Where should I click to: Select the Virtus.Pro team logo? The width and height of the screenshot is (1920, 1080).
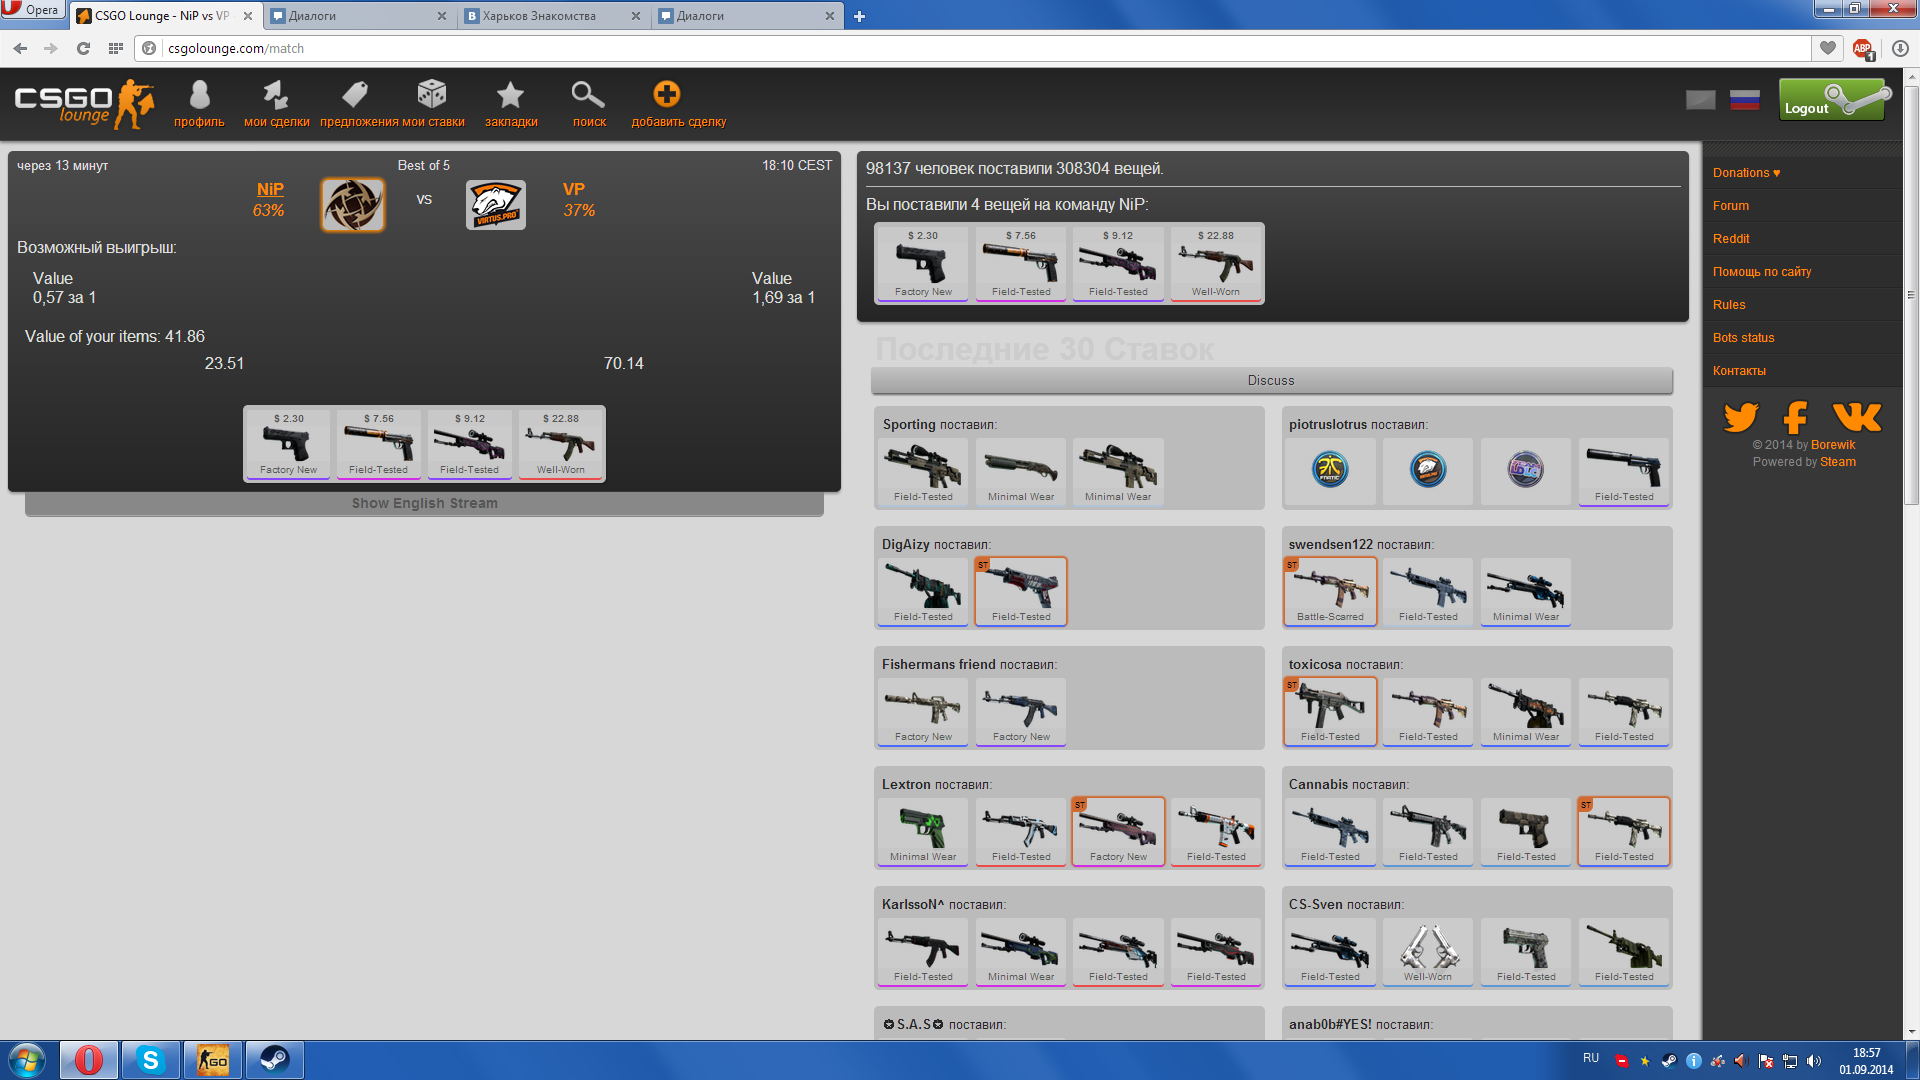coord(496,205)
